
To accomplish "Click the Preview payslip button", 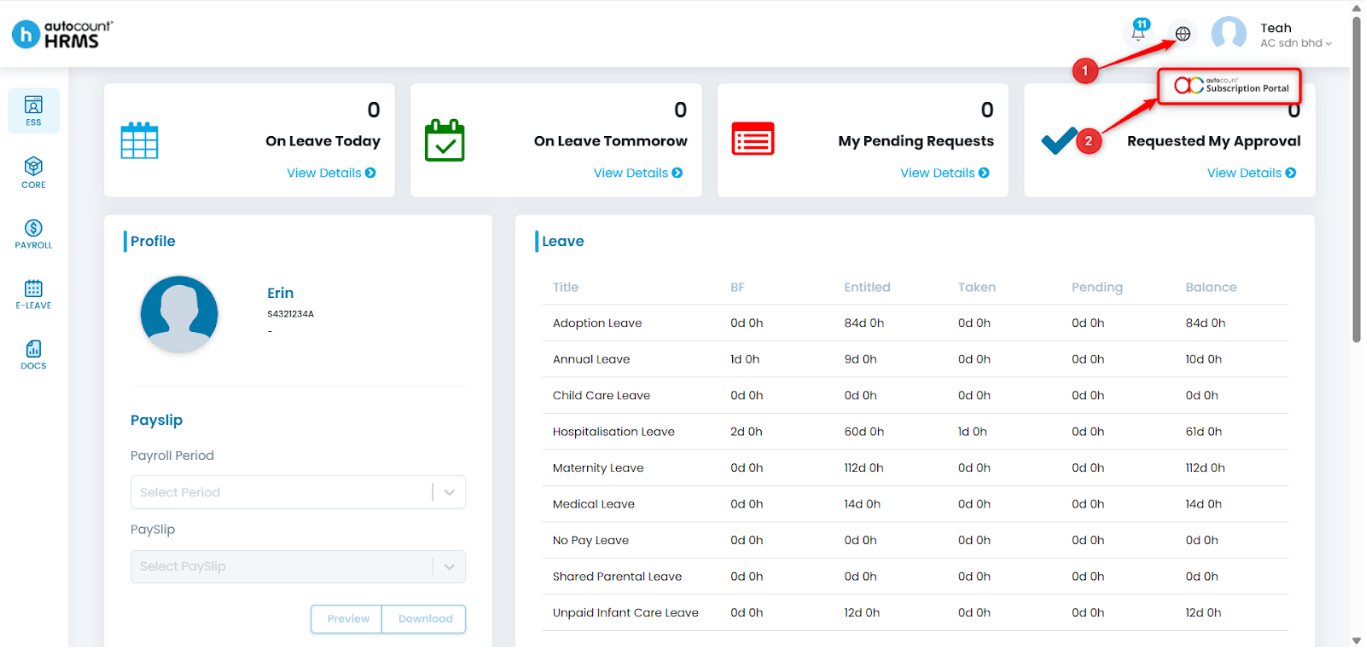I will coord(348,619).
